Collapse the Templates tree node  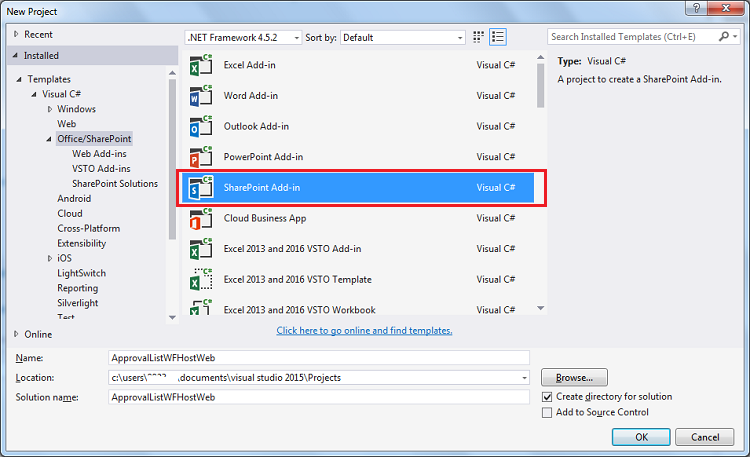[x=19, y=79]
